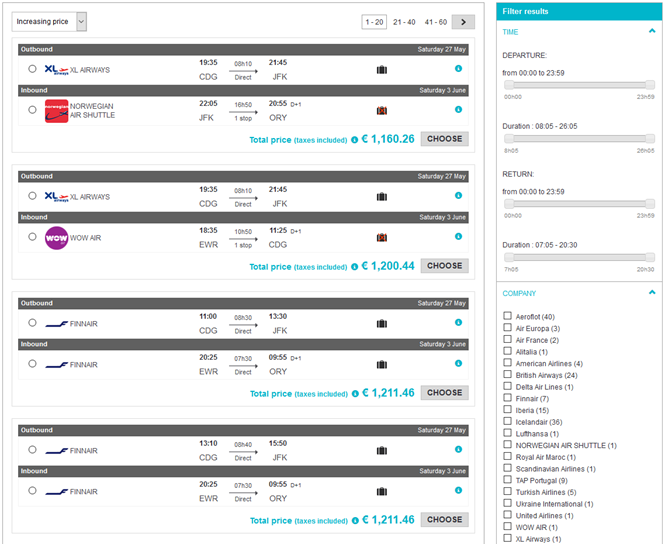
Task: Click the info icon beside the €1,200.44 total price
Action: [x=355, y=267]
